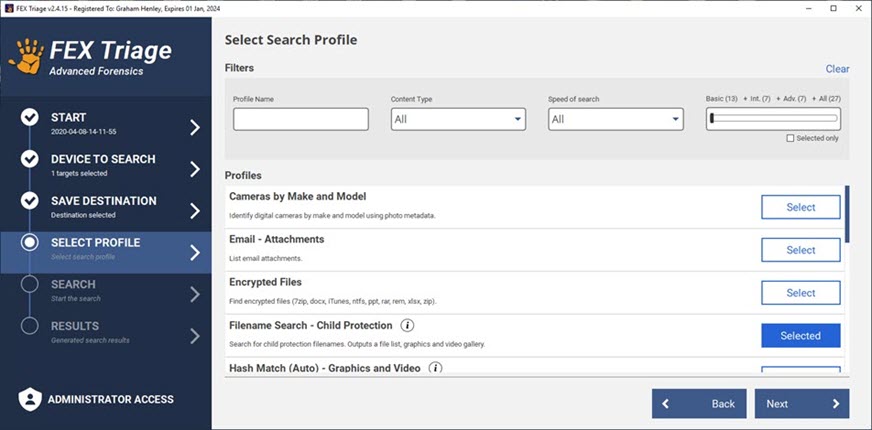Click the Profile Name input field

pos(300,119)
